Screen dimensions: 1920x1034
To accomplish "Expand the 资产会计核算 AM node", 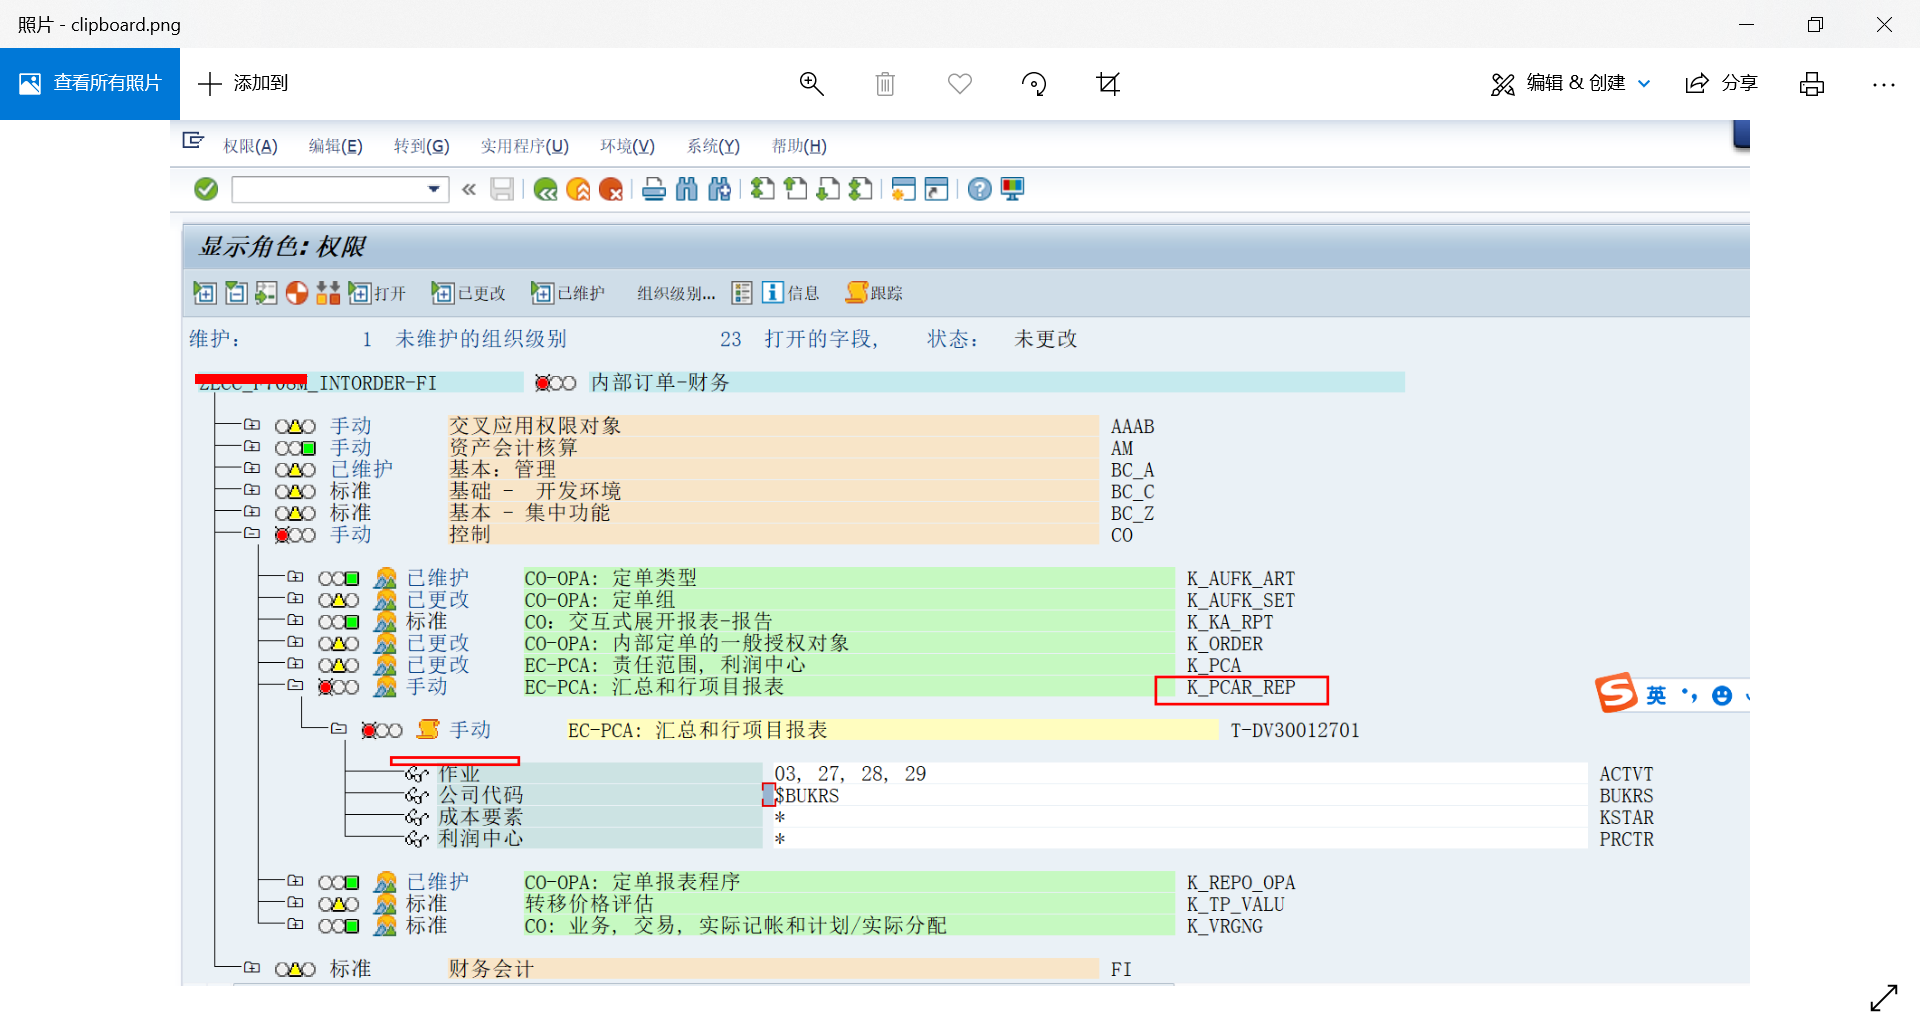I will [252, 447].
